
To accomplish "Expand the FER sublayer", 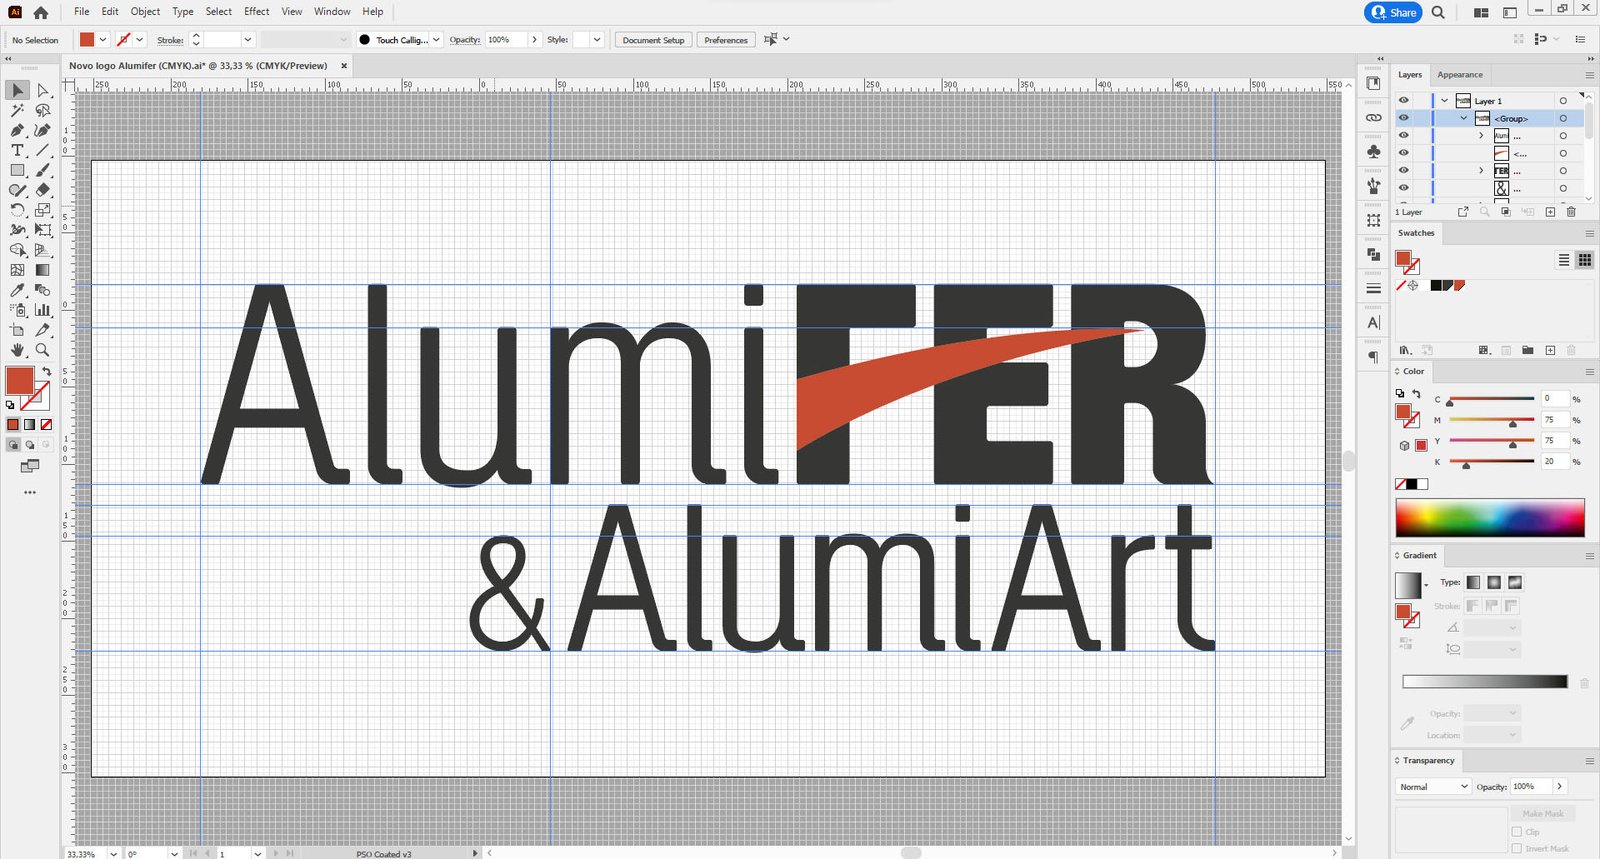I will tap(1481, 171).
